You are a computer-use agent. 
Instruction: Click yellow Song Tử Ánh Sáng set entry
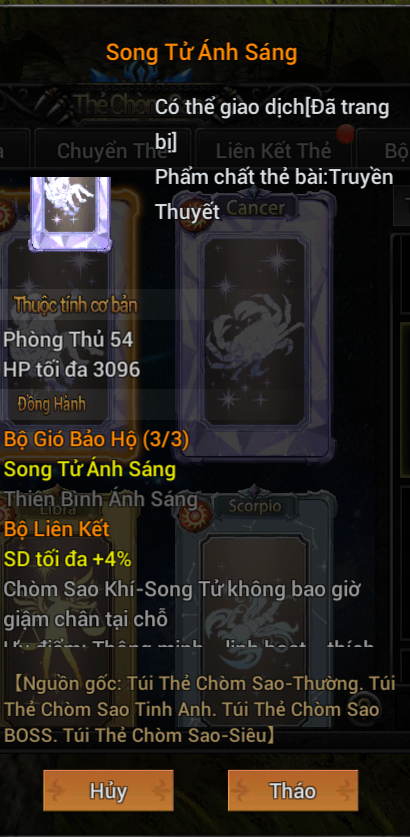[90, 470]
